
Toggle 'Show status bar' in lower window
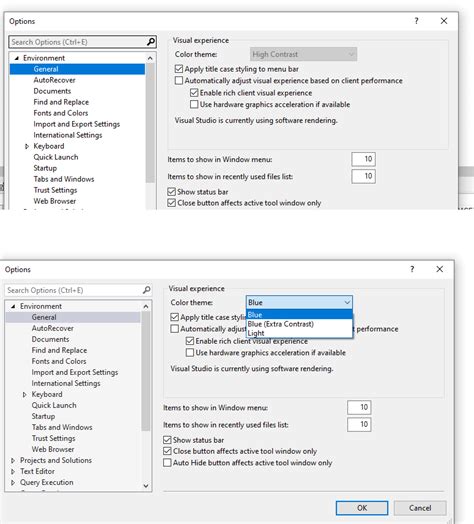pos(167,440)
